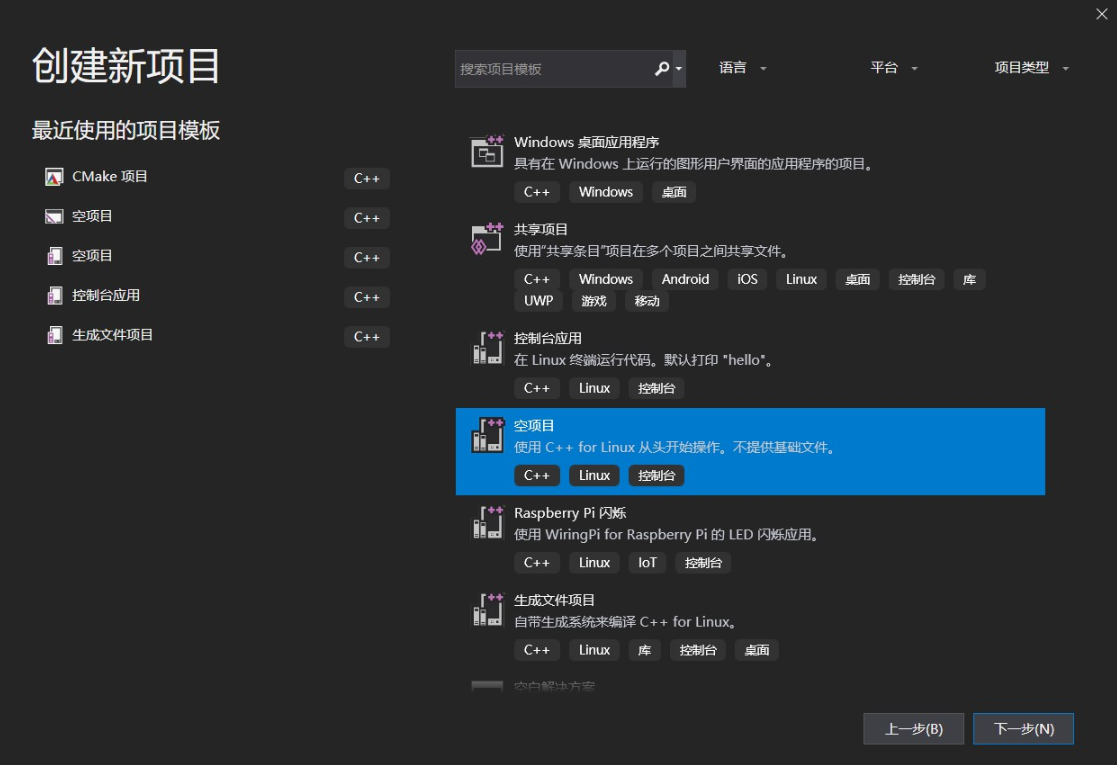Click the 控制台 tag in highlighted 空项目
The image size is (1117, 765).
click(x=656, y=476)
